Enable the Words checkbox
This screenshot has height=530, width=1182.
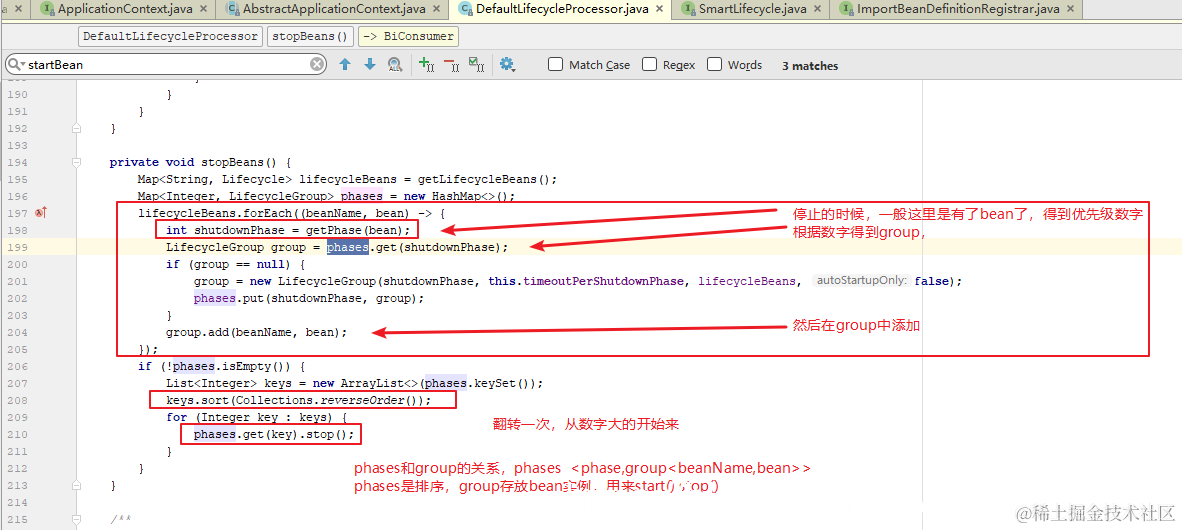715,65
